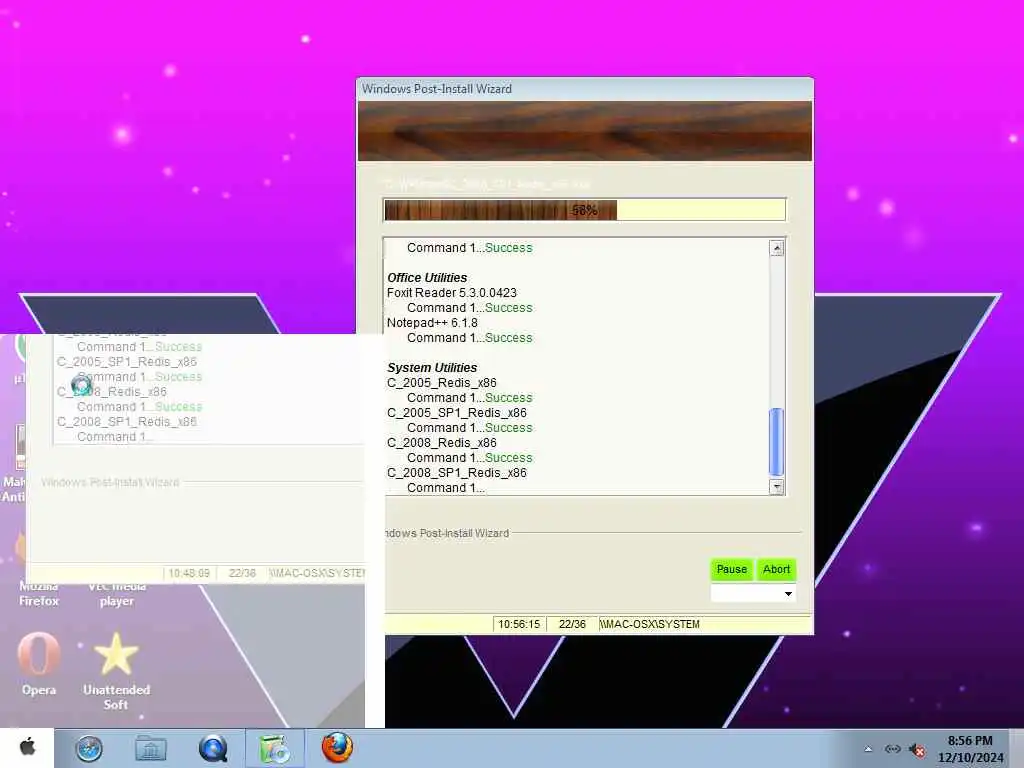The height and width of the screenshot is (768, 1024).
Task: Click the blue scrollbar thumb in log
Action: point(776,441)
